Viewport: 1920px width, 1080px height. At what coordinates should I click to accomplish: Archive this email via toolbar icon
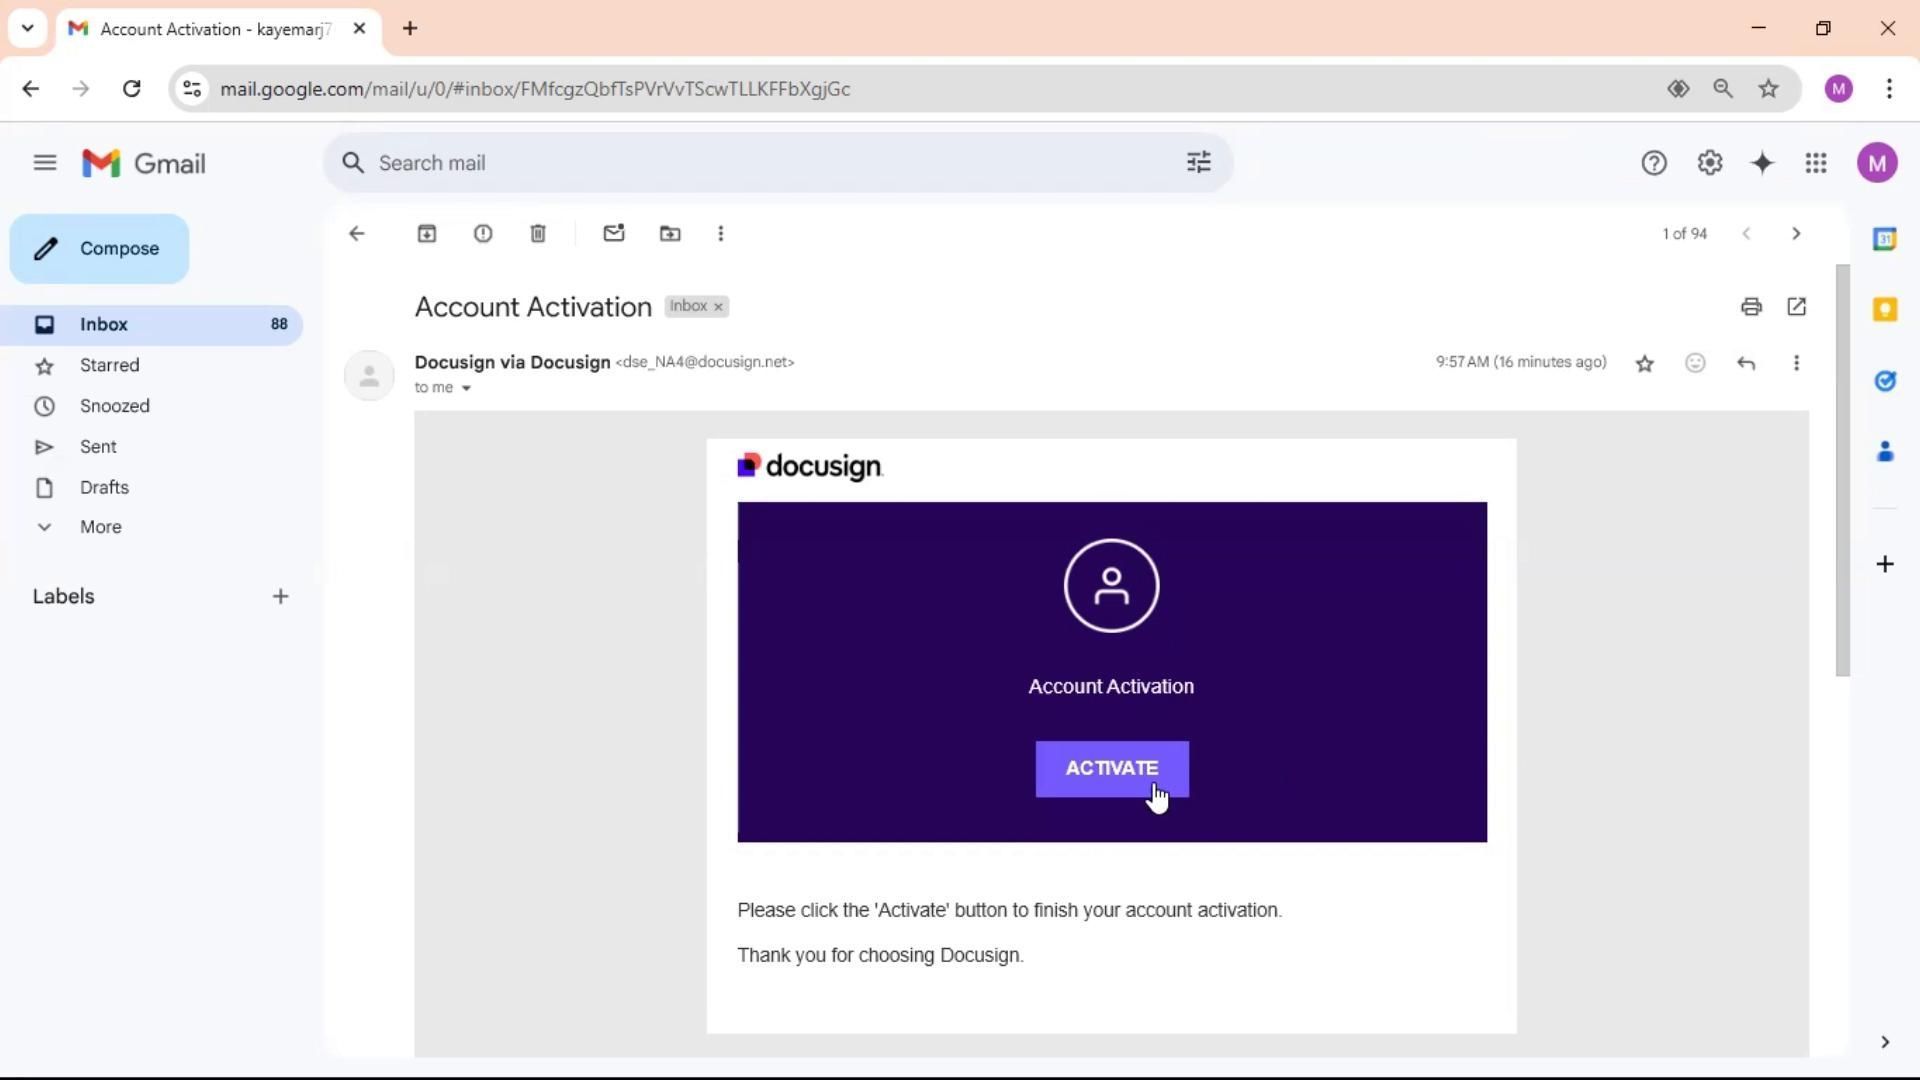point(427,233)
